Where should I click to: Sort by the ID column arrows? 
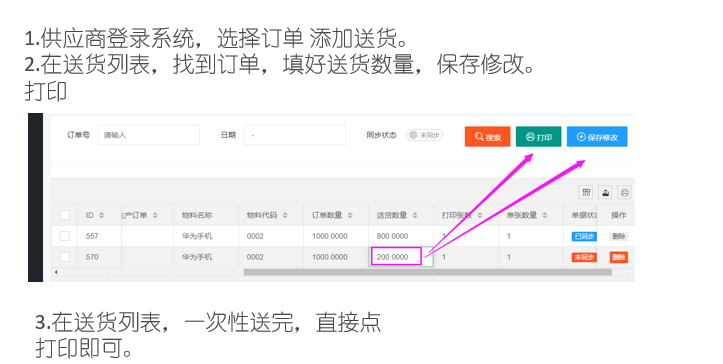101,215
